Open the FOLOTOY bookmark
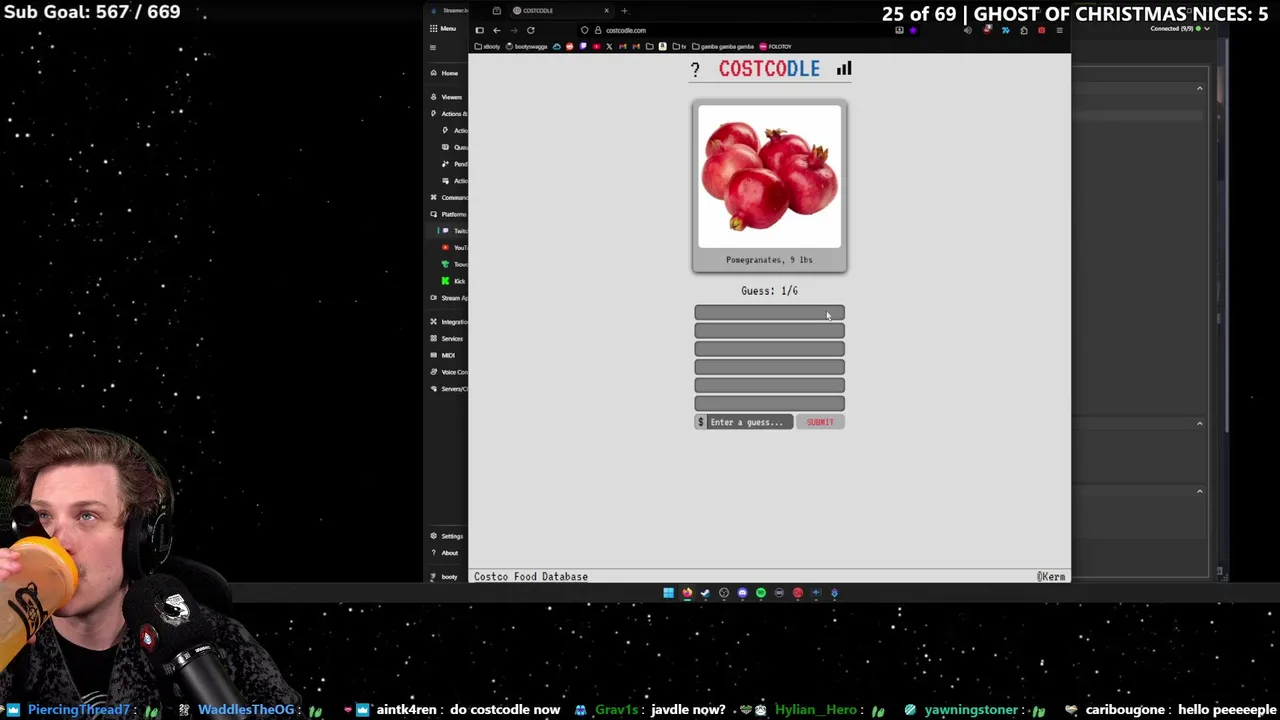This screenshot has width=1280, height=720. click(775, 46)
